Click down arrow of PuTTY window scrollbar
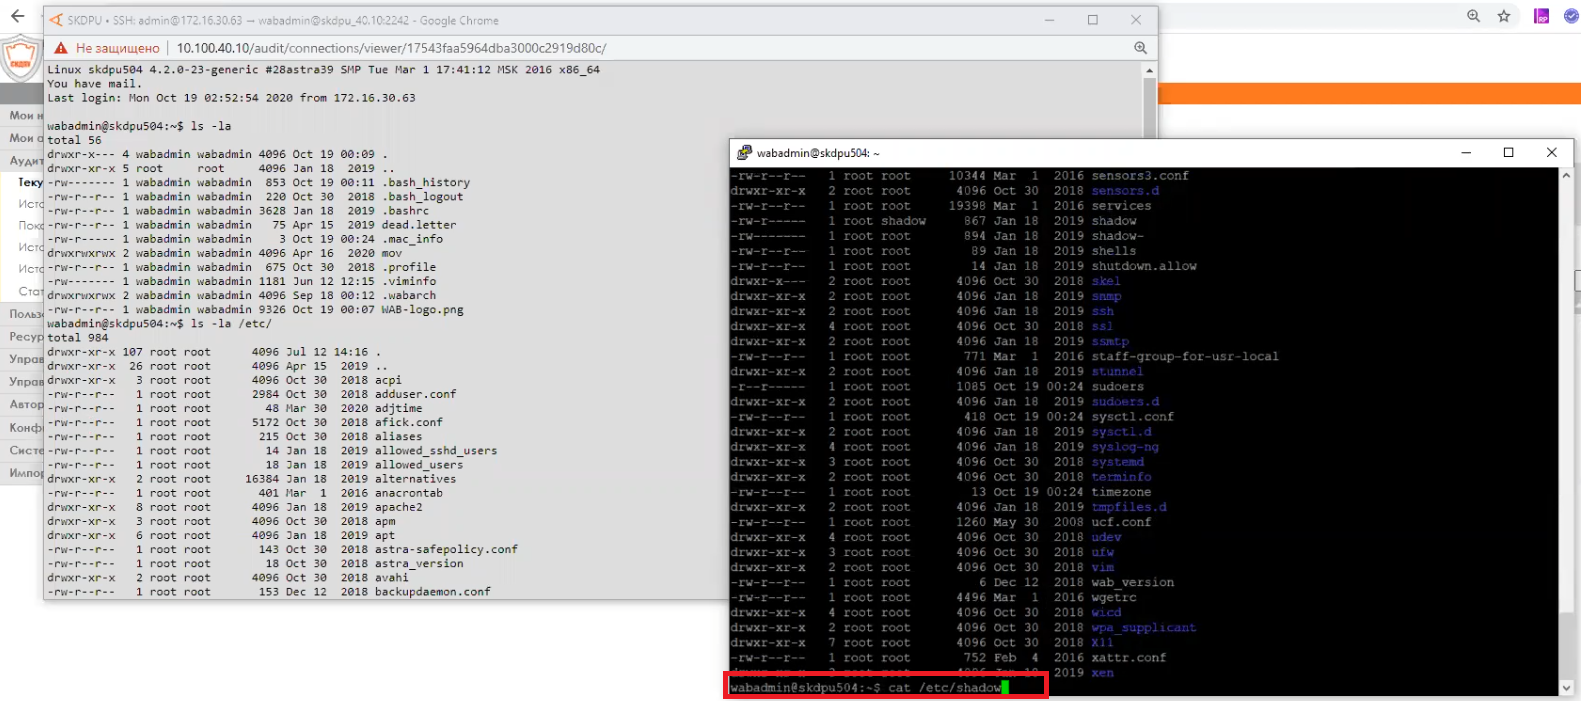The image size is (1581, 701). [x=1566, y=688]
